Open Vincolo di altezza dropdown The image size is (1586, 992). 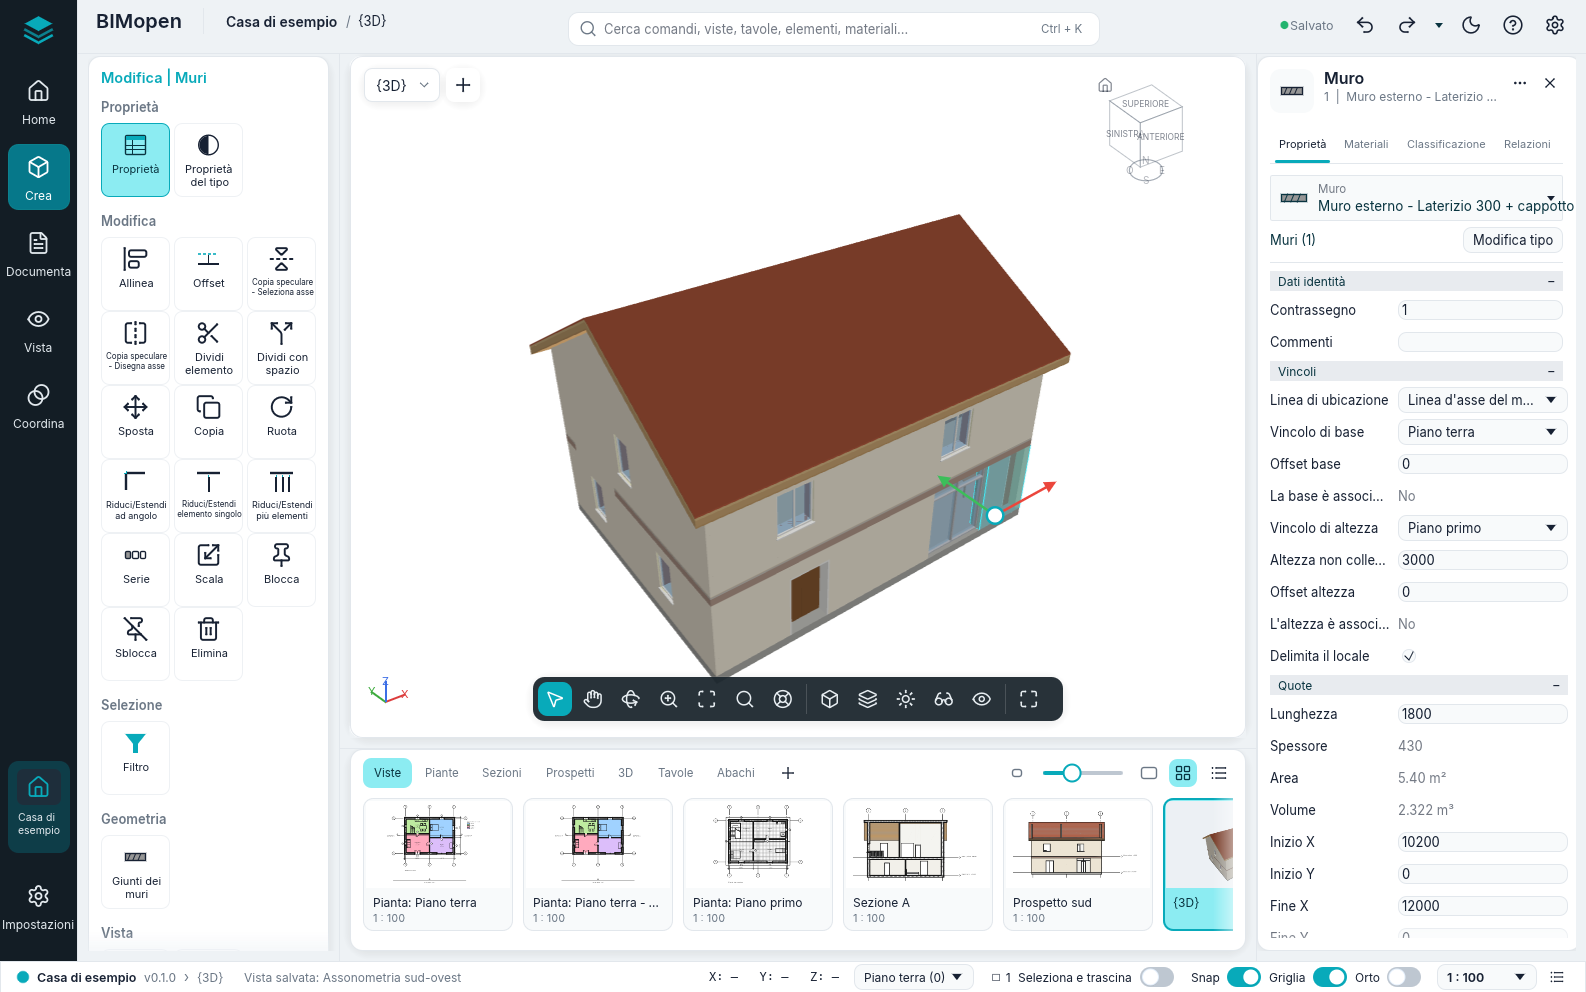click(1482, 528)
